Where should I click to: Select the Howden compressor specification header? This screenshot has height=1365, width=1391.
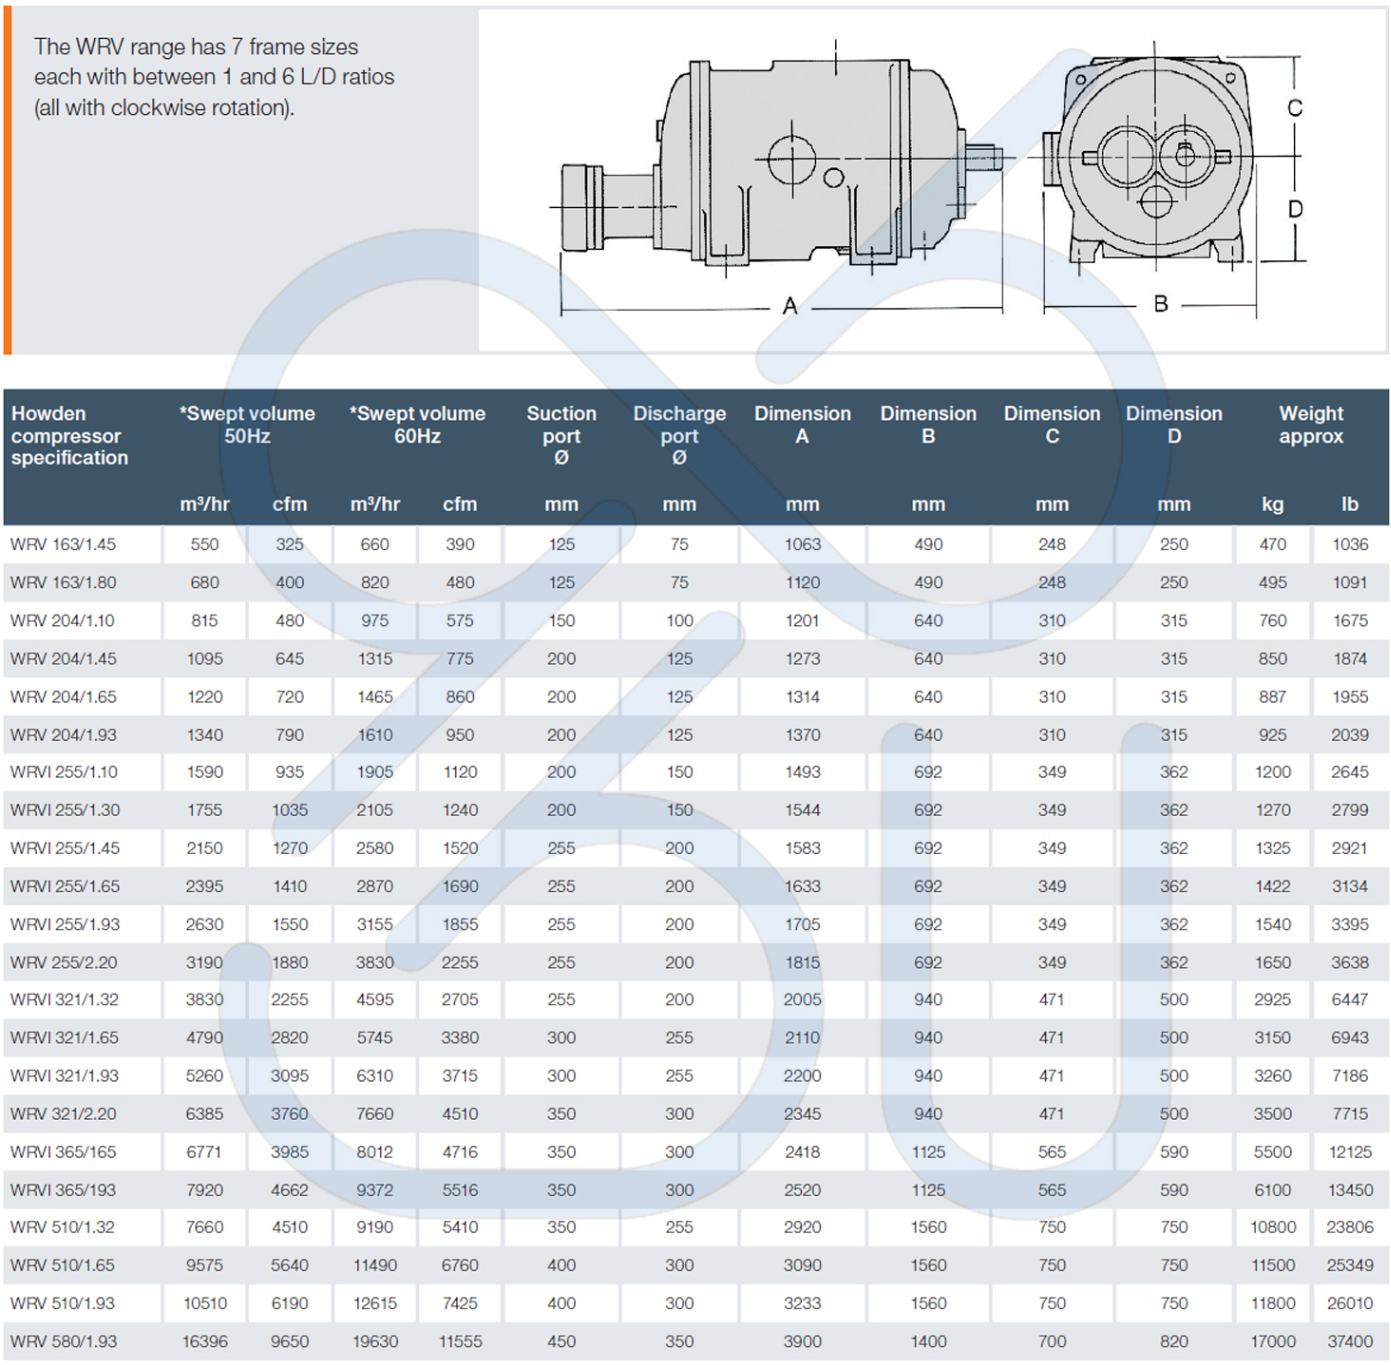pos(69,436)
